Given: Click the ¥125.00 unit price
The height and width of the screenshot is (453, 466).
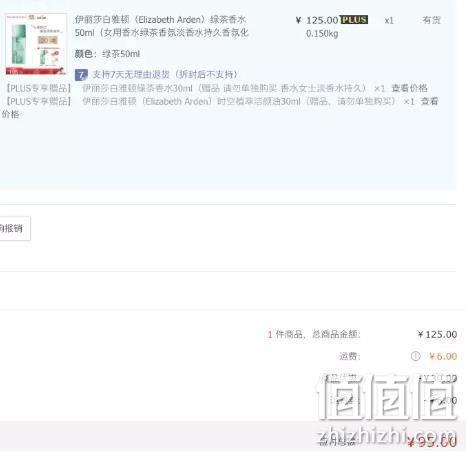Looking at the screenshot, I should [x=317, y=20].
